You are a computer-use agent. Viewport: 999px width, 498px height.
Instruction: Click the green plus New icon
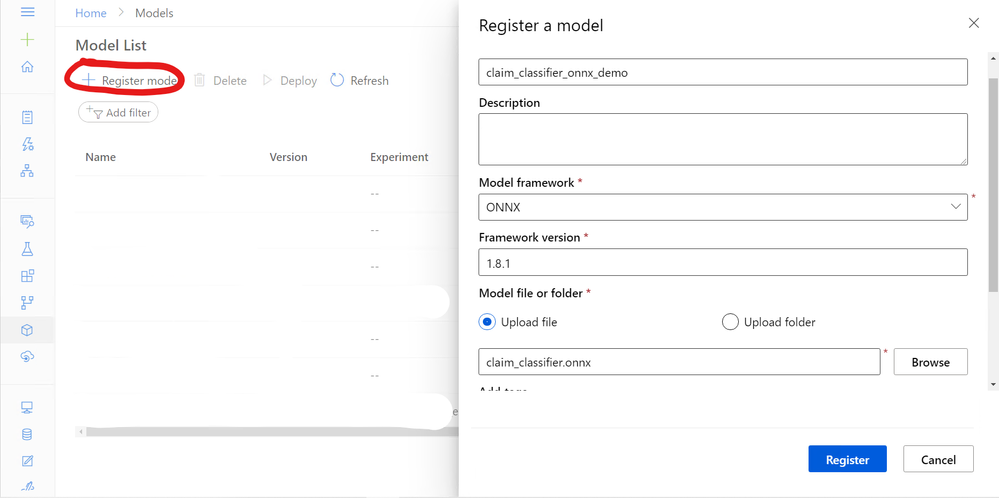(27, 40)
